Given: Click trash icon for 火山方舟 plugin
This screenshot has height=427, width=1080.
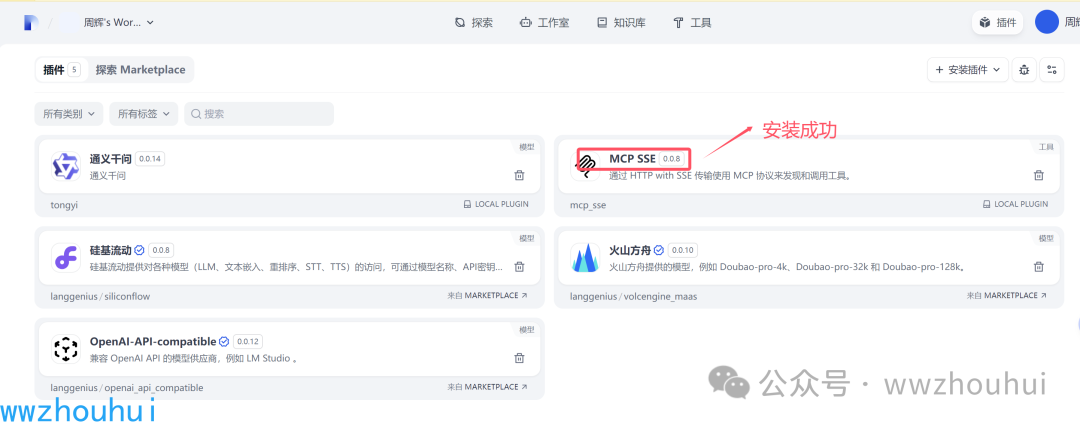Looking at the screenshot, I should [x=1038, y=267].
